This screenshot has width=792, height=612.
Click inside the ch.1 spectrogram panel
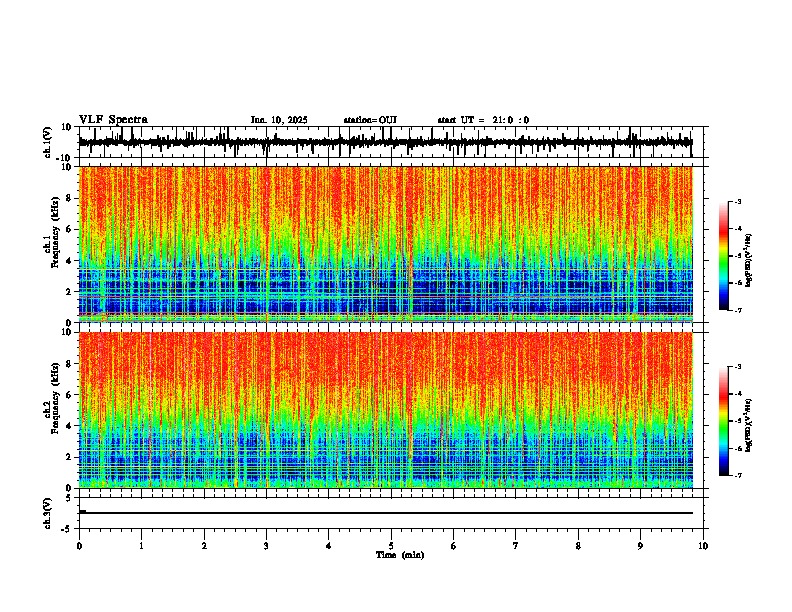(x=386, y=244)
